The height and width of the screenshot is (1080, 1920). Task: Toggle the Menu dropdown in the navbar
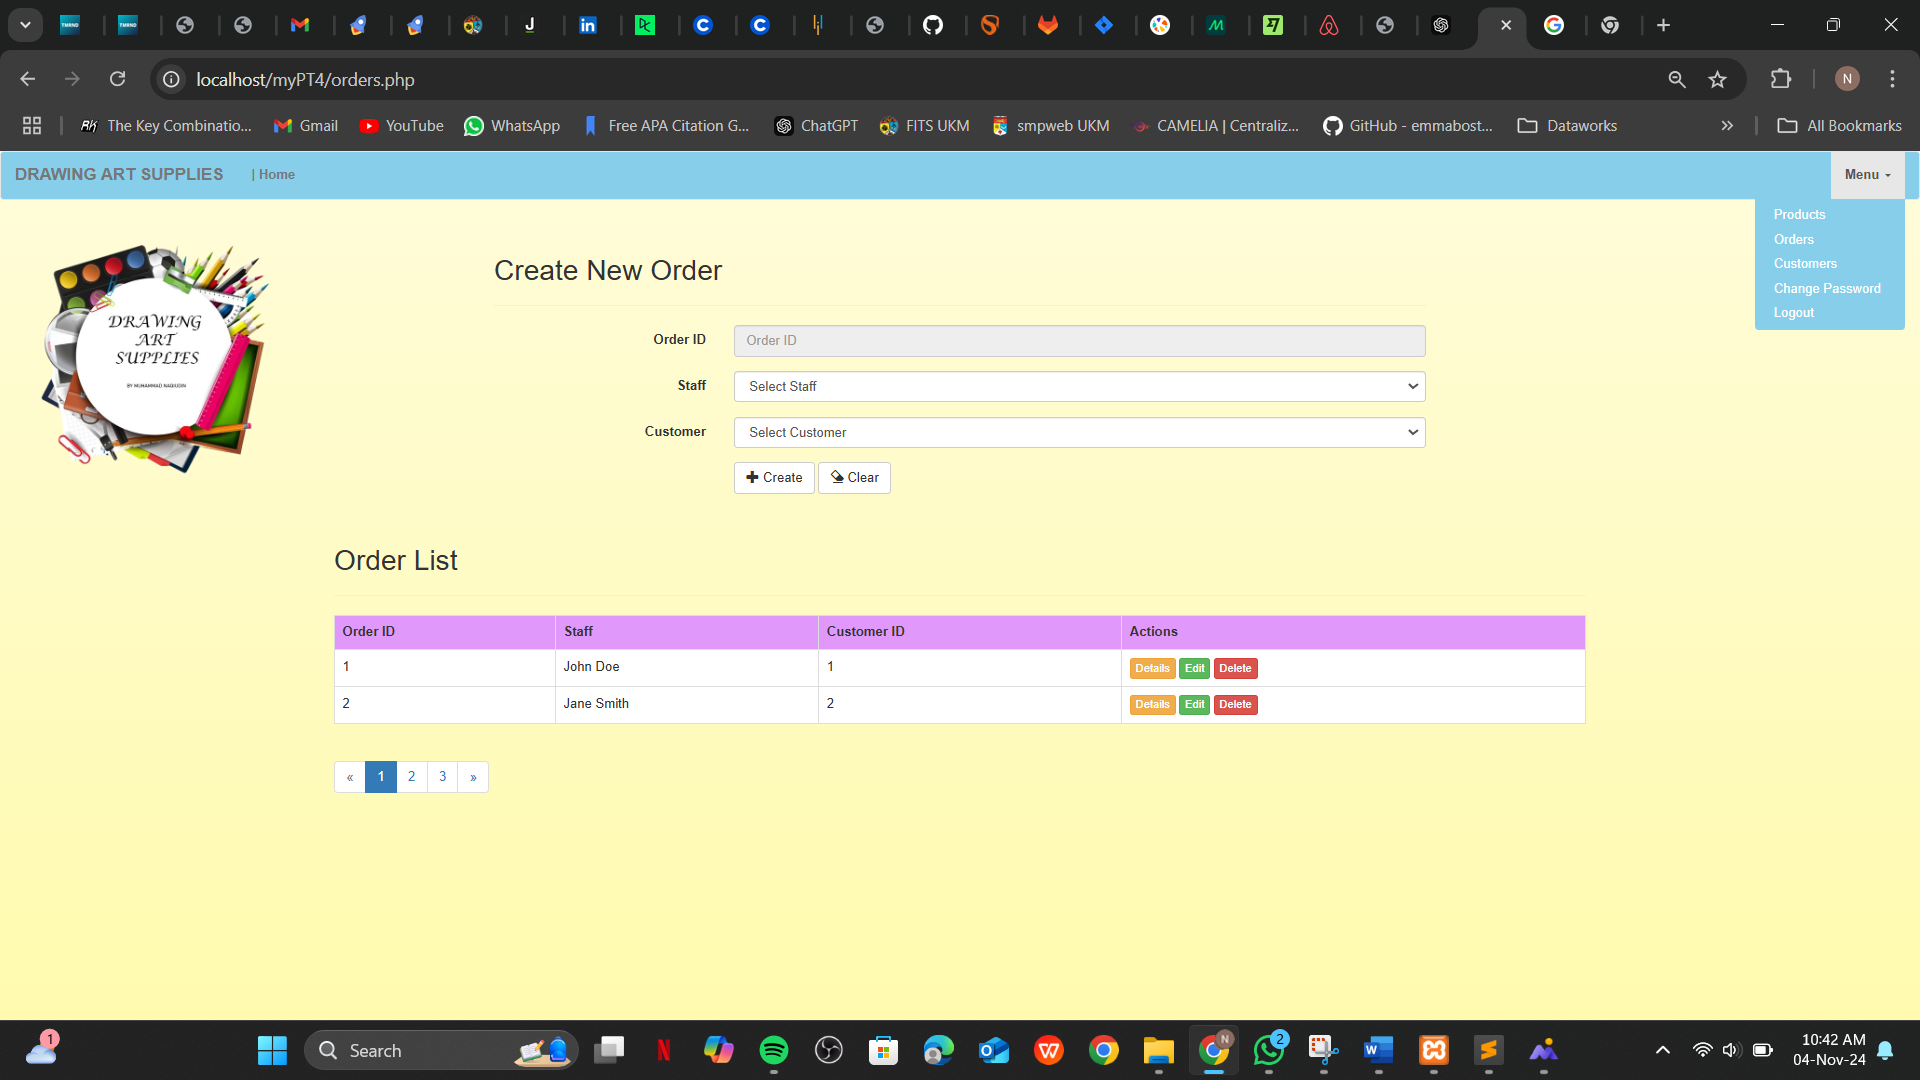click(x=1866, y=174)
